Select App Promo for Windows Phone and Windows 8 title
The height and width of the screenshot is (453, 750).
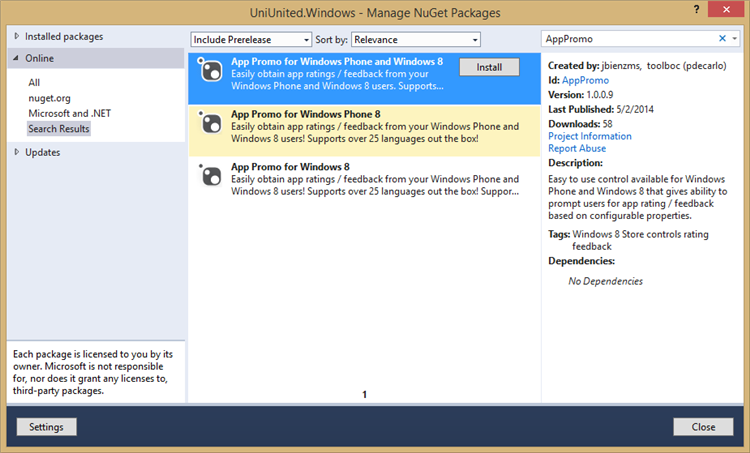click(337, 61)
